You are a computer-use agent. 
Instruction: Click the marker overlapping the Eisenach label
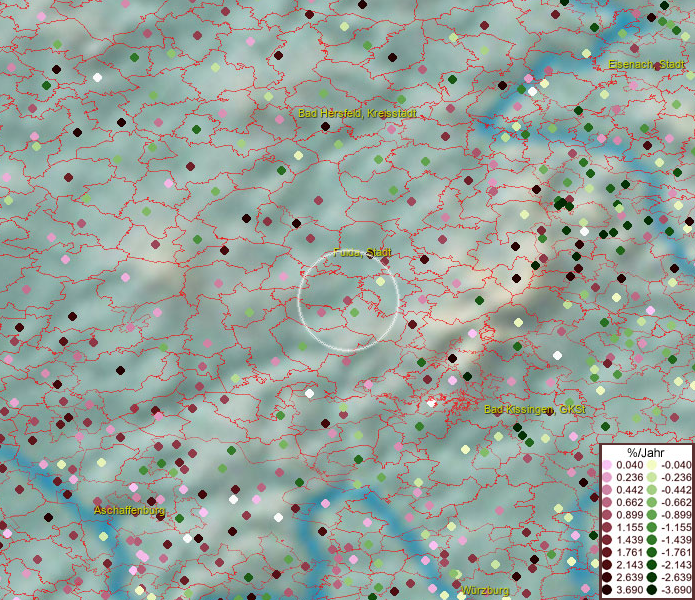tap(657, 67)
